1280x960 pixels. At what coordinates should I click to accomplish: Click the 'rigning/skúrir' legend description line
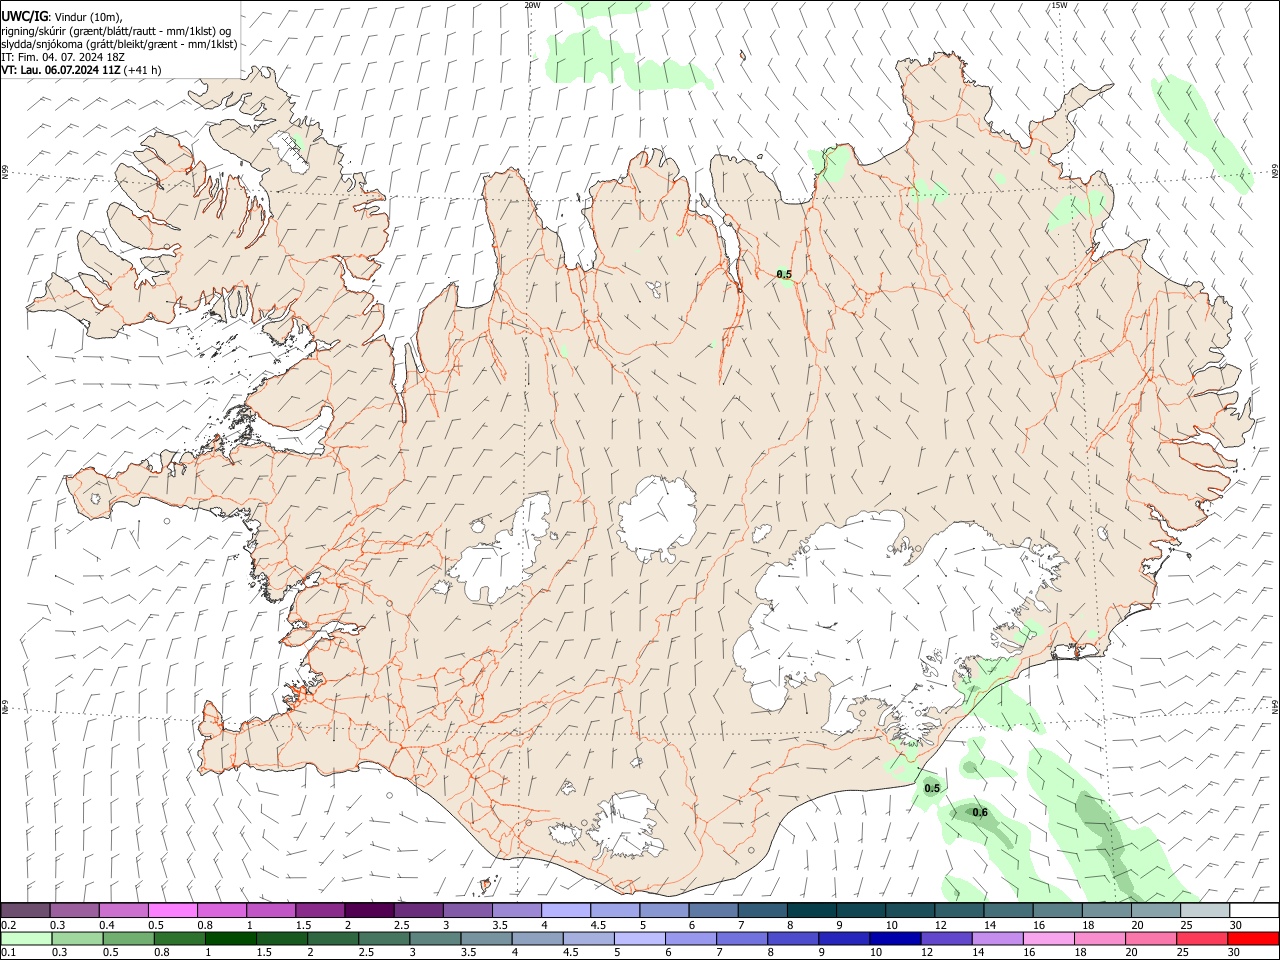[x=116, y=30]
